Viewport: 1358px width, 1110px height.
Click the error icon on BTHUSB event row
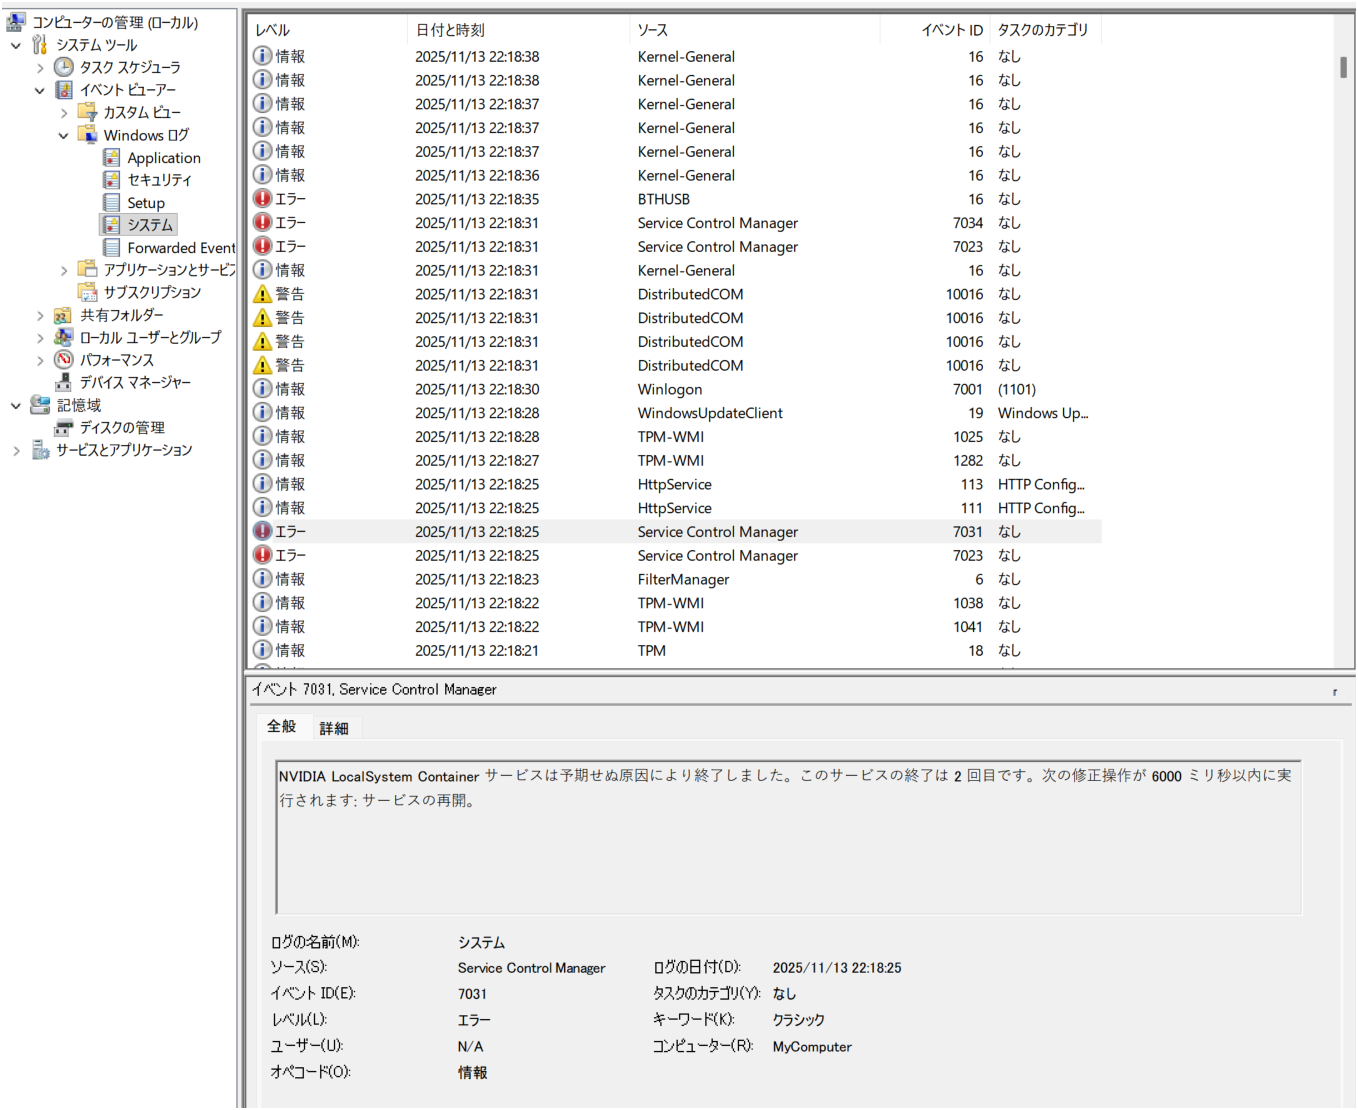click(x=262, y=199)
